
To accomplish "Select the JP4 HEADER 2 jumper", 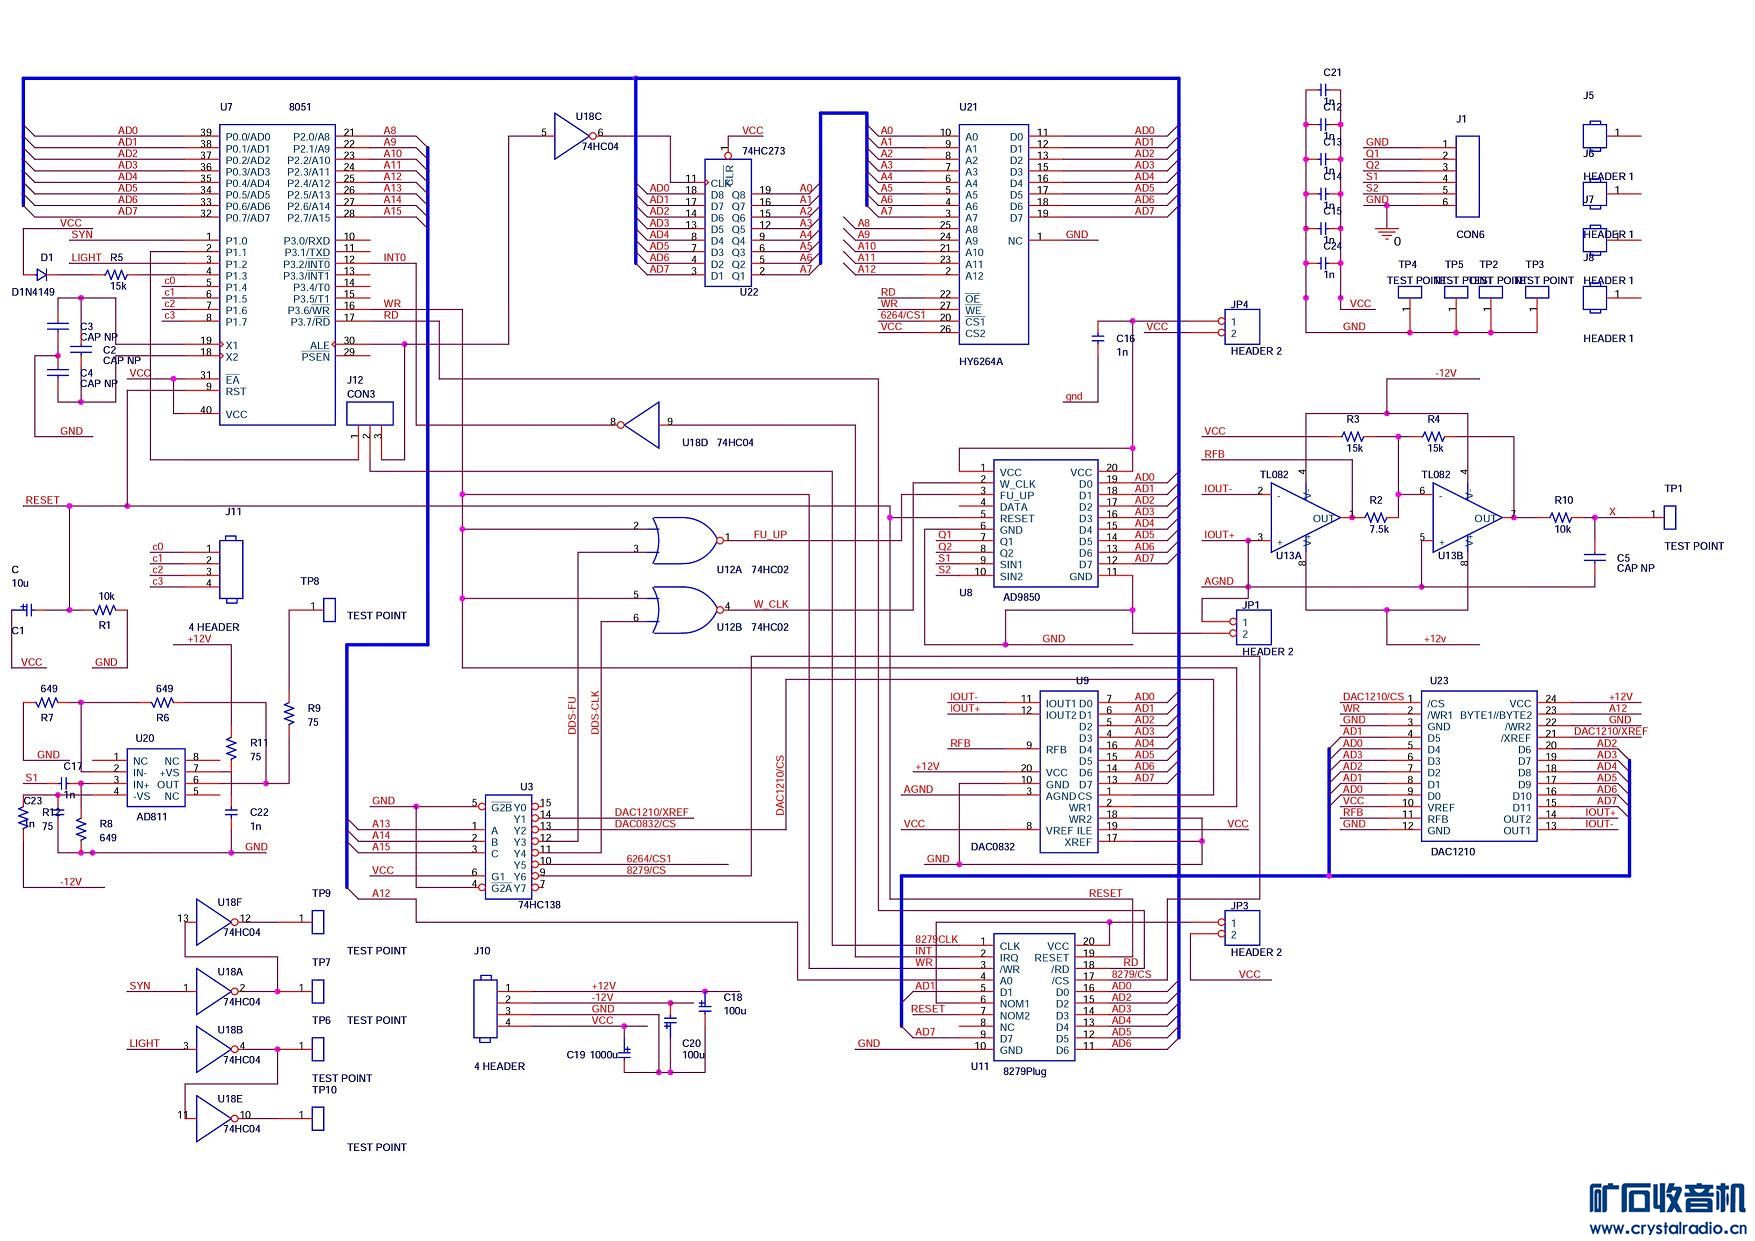I will [1242, 327].
